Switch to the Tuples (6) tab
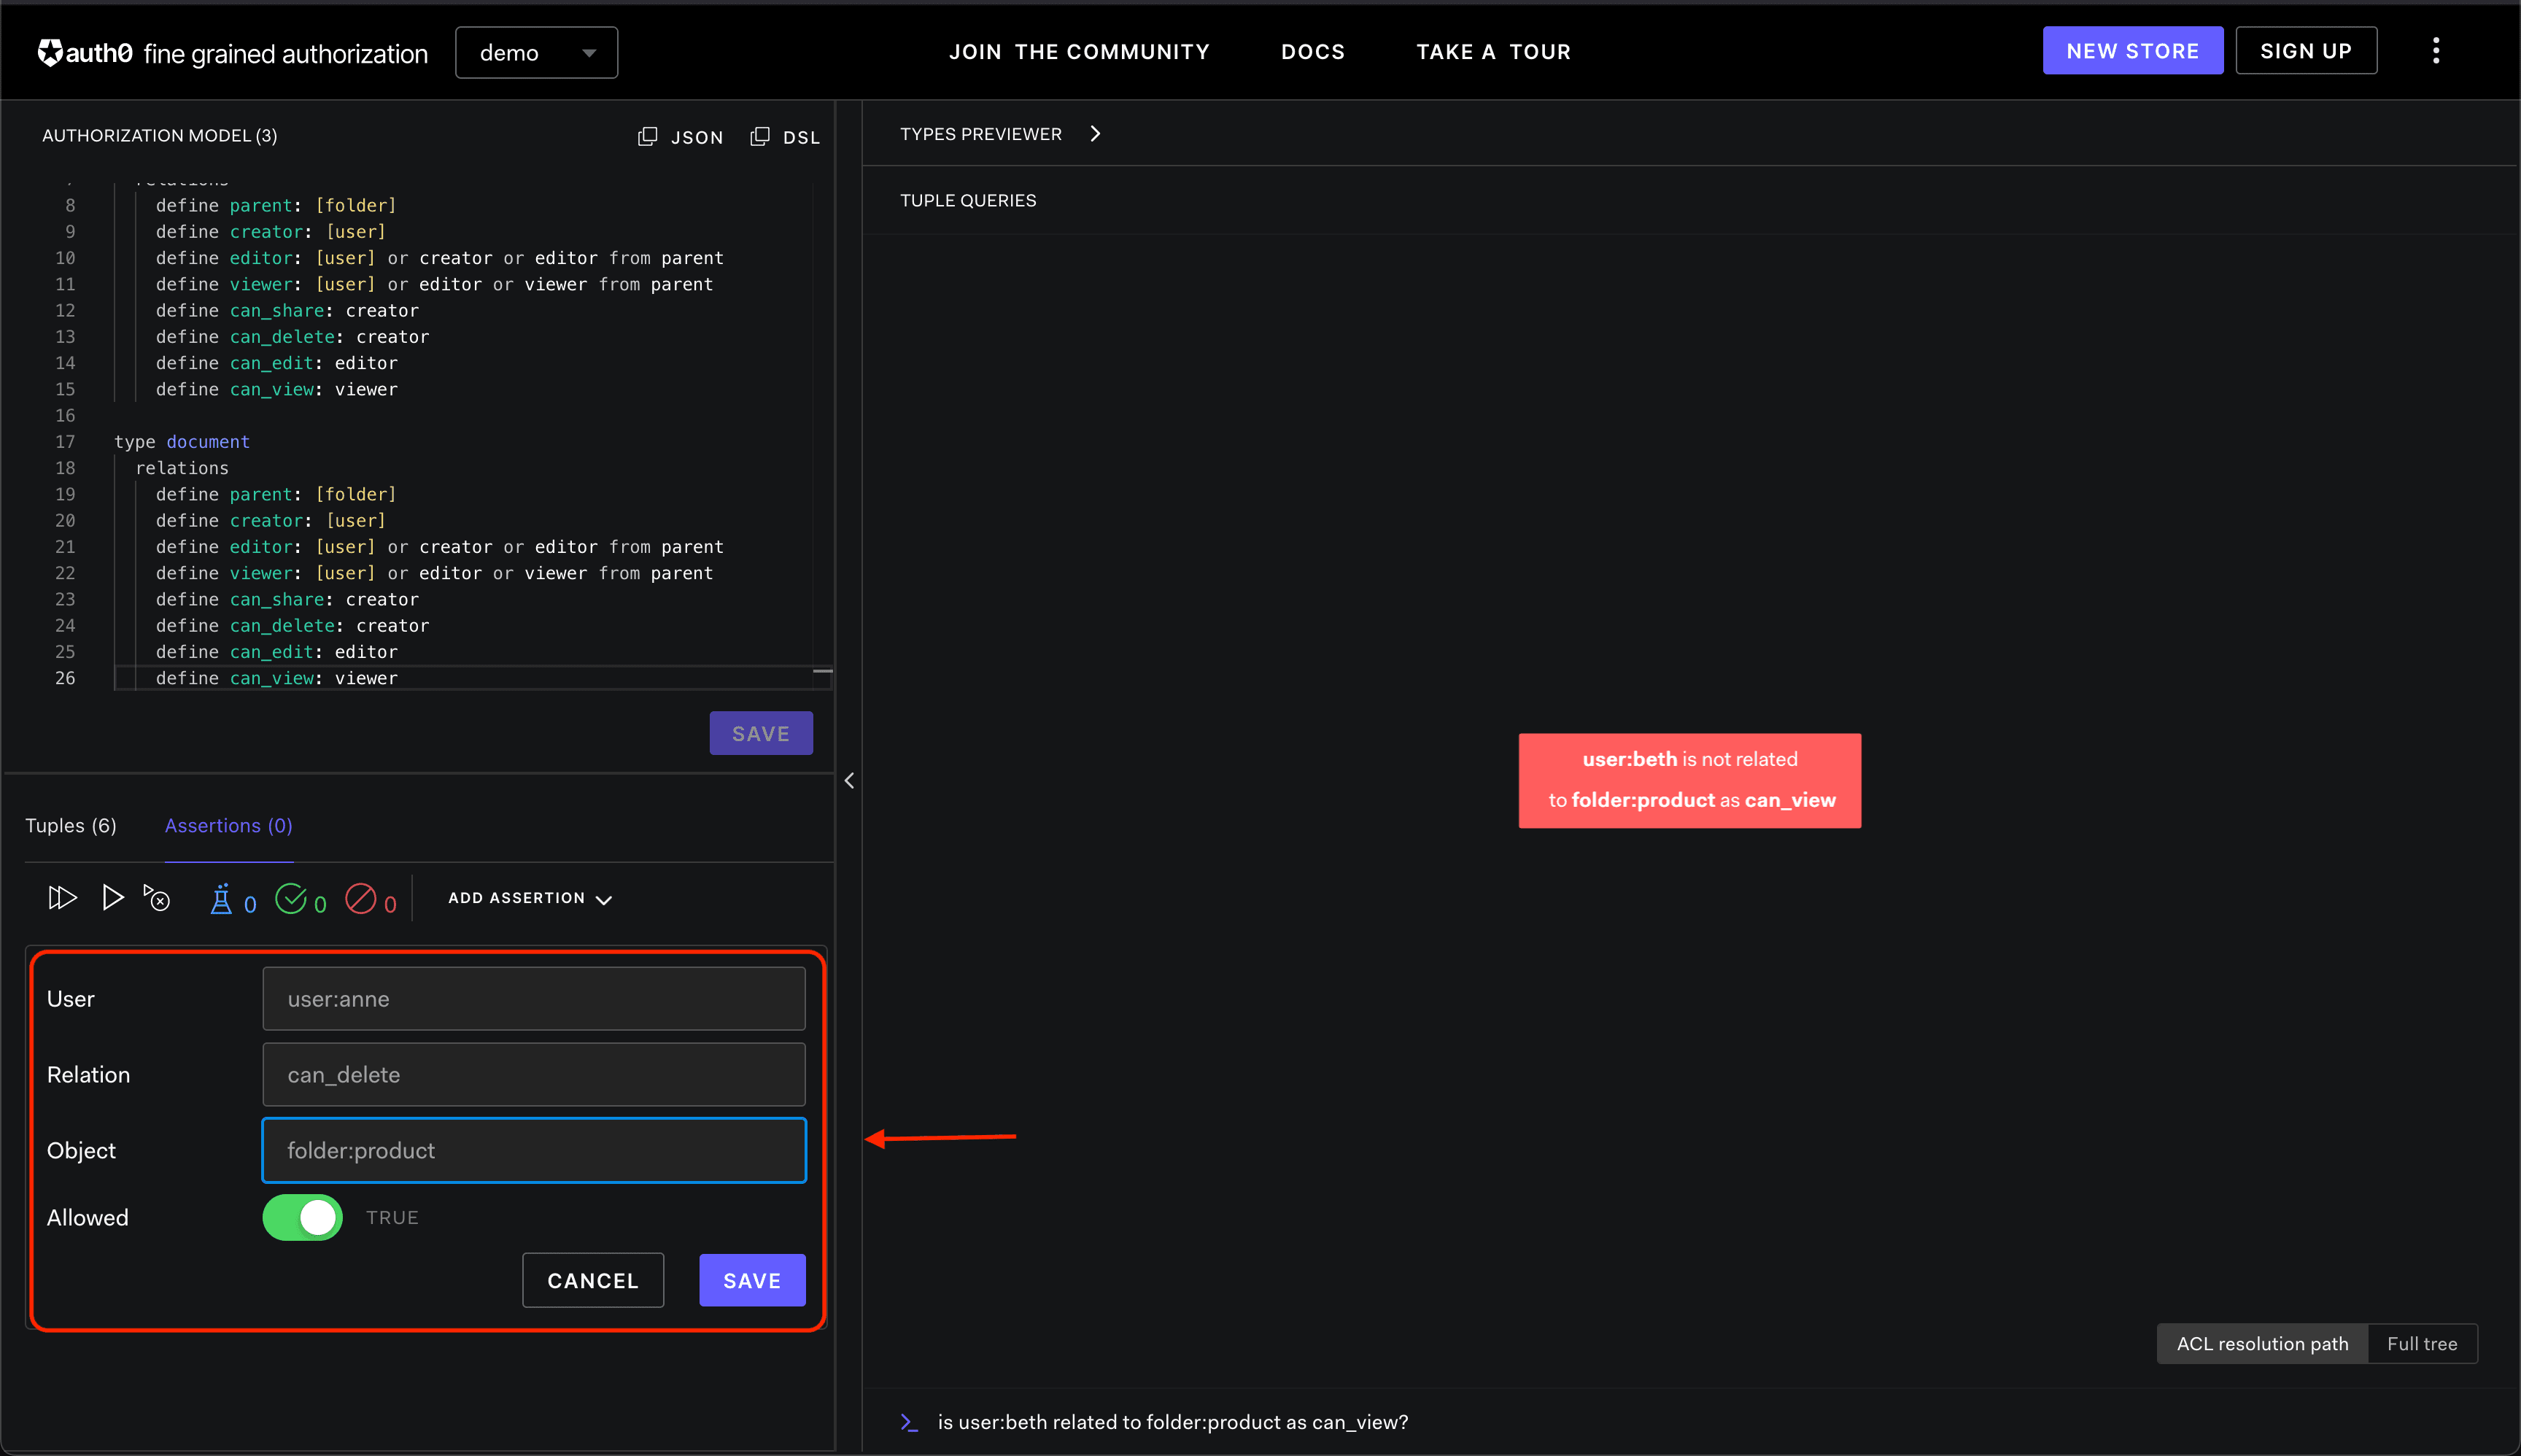The image size is (2521, 1456). 71,826
